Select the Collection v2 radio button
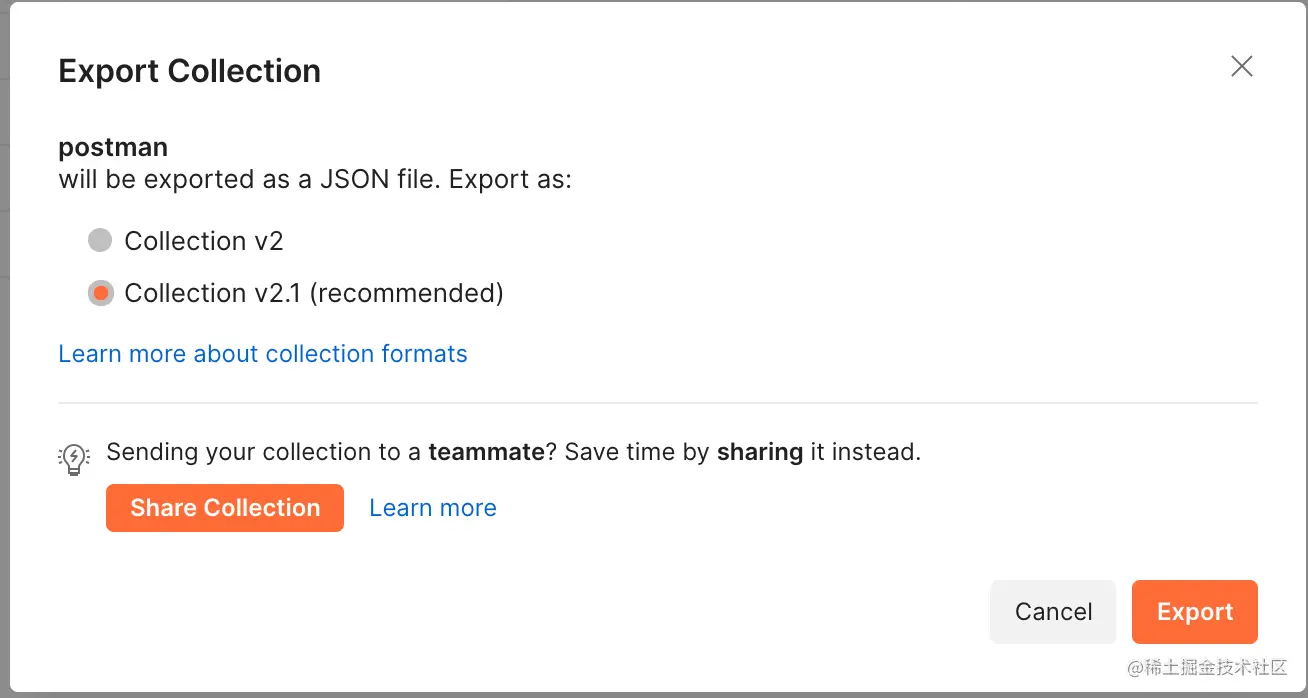The height and width of the screenshot is (698, 1308). pyautogui.click(x=100, y=241)
